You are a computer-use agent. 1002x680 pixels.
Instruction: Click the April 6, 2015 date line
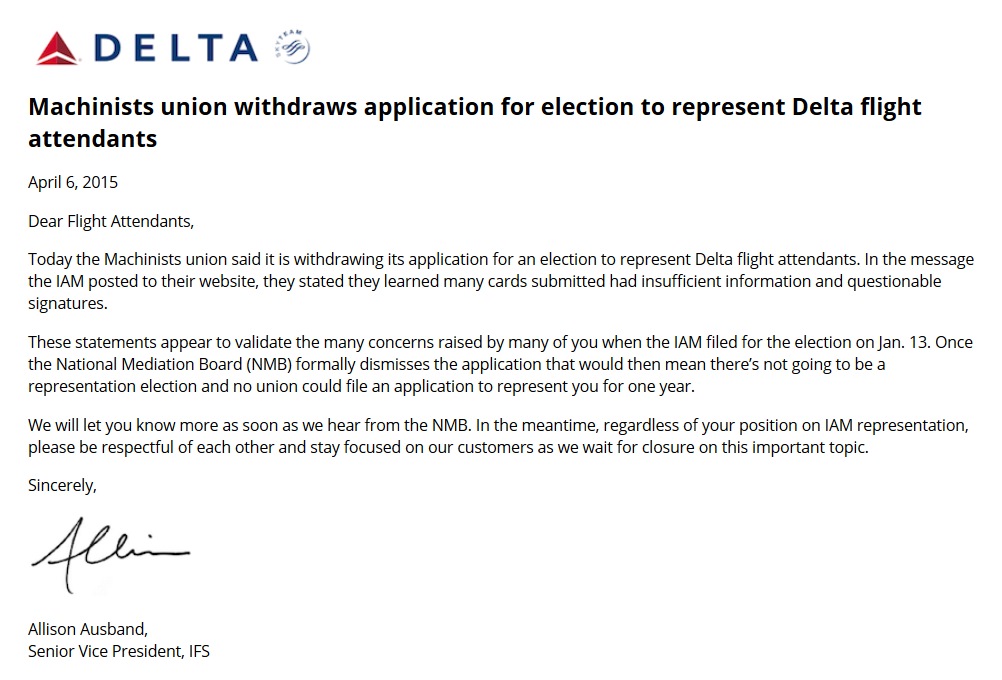(73, 182)
